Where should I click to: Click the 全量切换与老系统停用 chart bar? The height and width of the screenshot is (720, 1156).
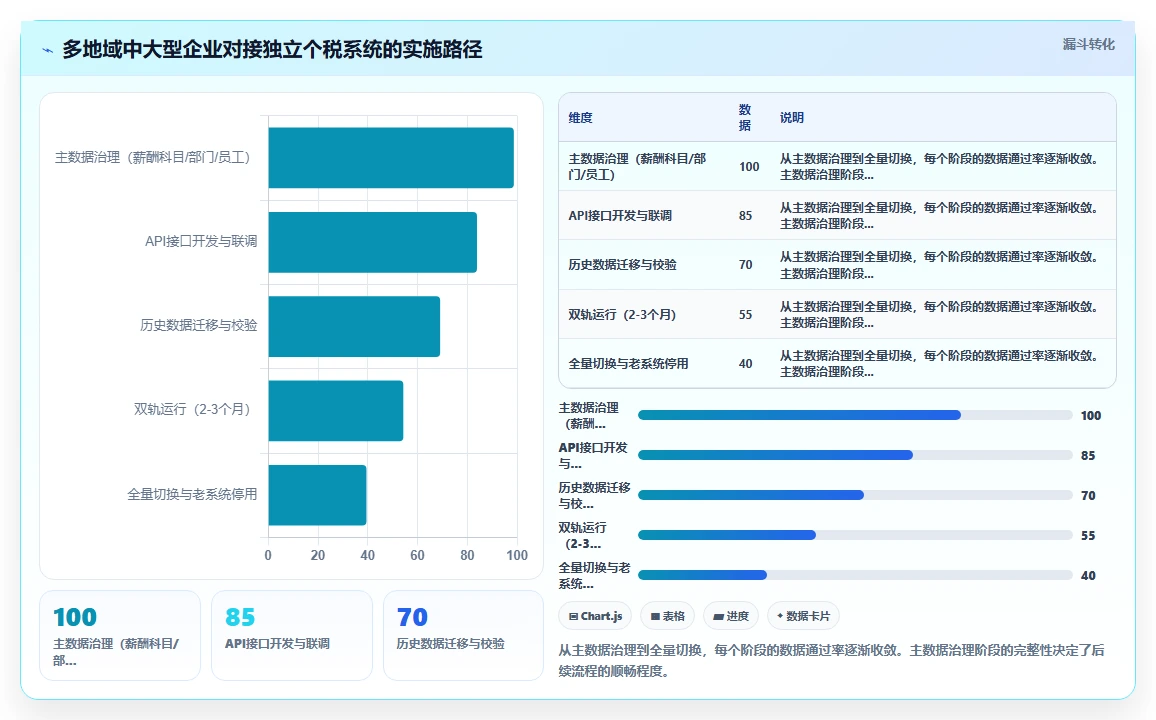click(317, 494)
